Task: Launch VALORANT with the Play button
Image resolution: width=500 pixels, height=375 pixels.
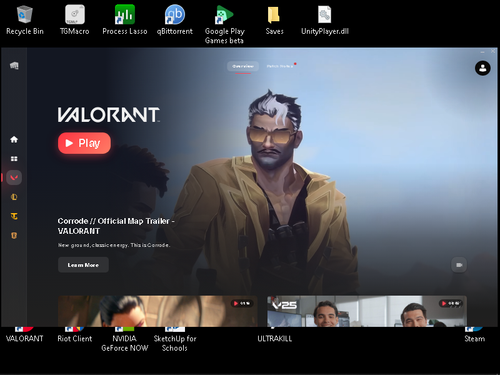Action: tap(84, 143)
